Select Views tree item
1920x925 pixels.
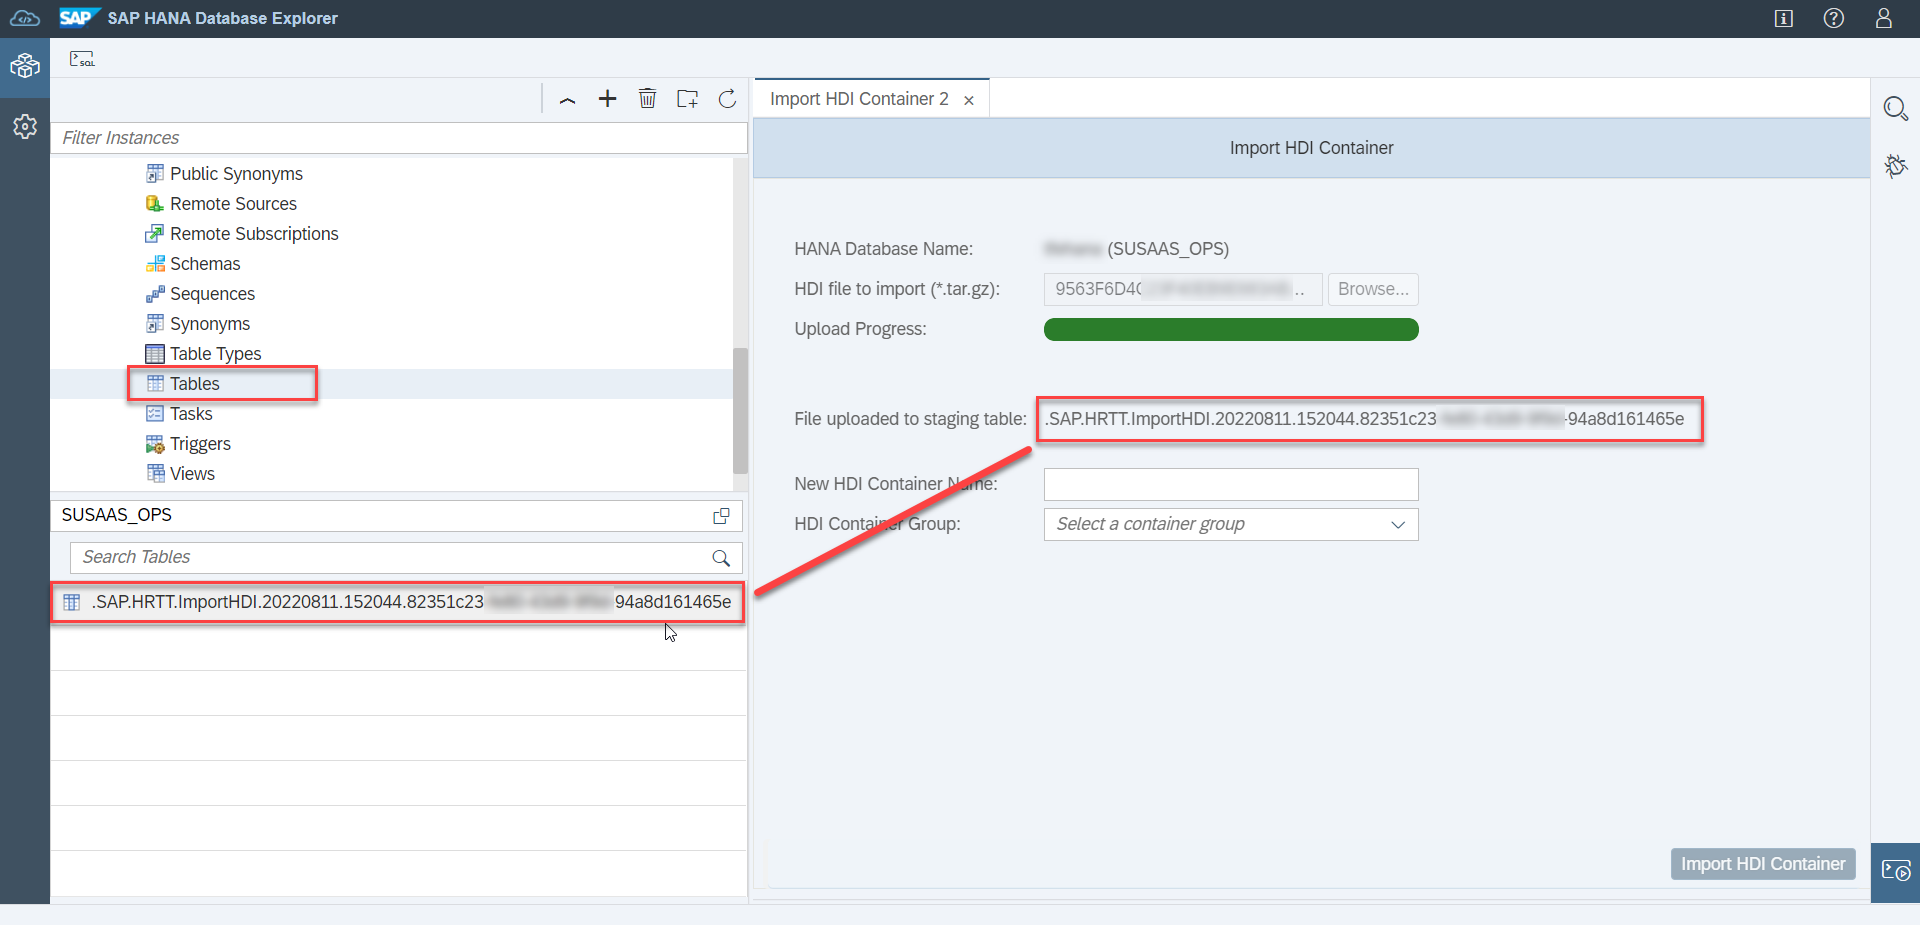click(x=192, y=474)
